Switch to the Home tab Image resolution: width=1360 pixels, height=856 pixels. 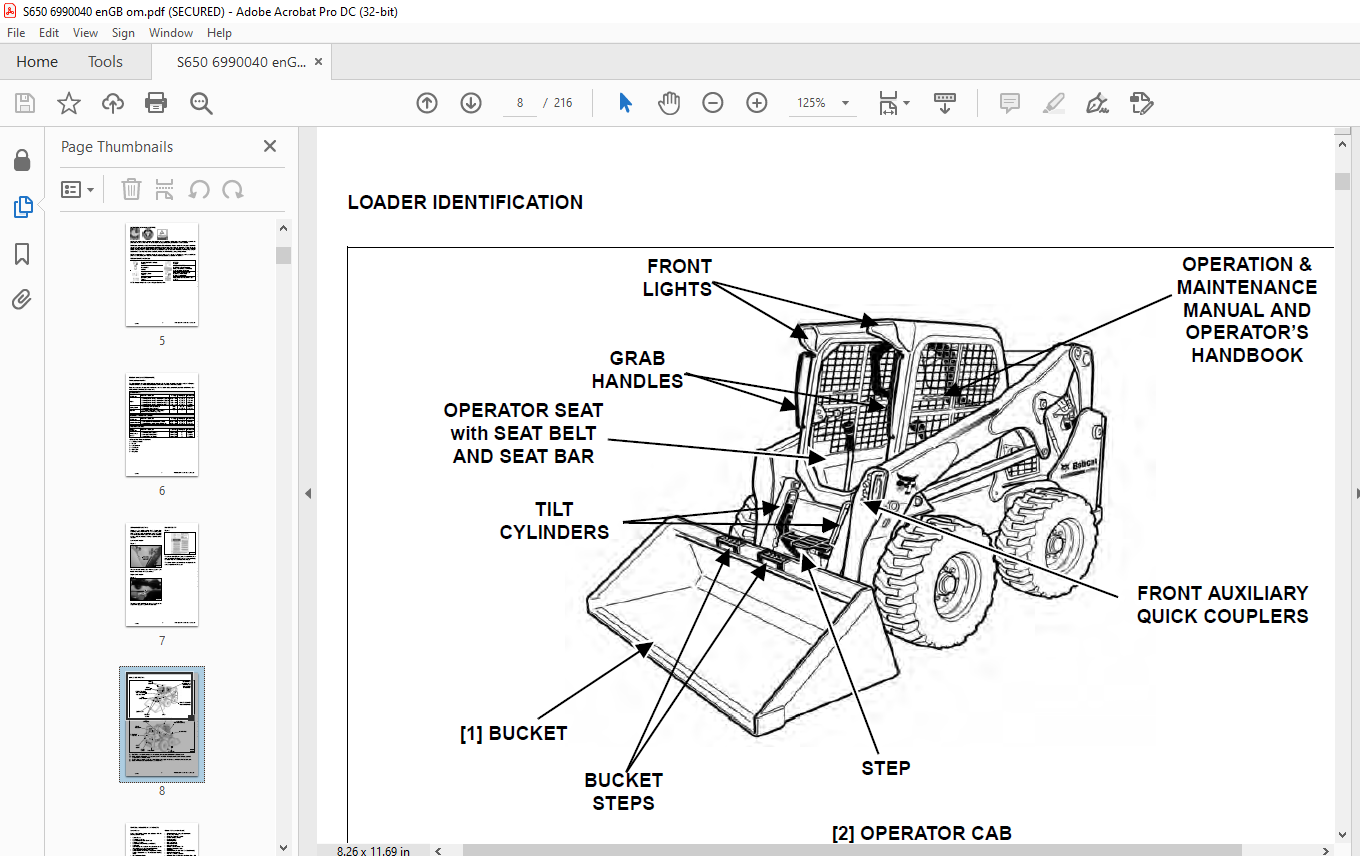click(x=37, y=62)
